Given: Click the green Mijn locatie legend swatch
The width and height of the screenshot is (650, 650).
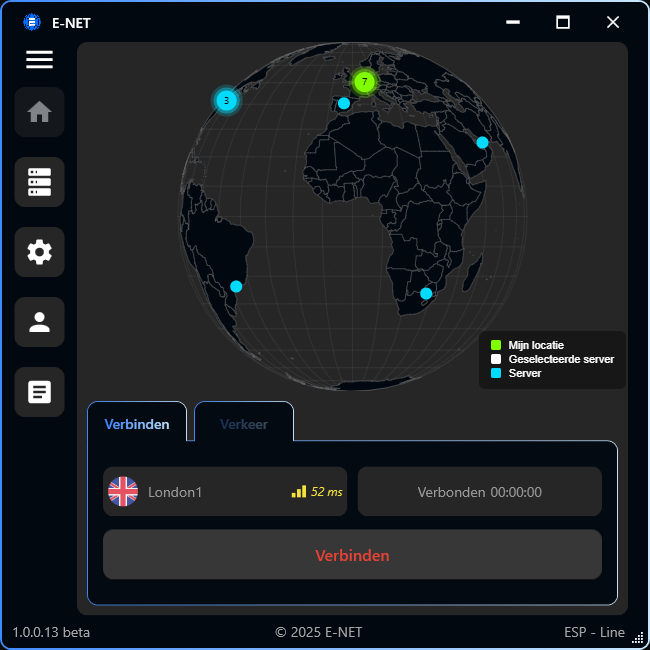Looking at the screenshot, I should (x=496, y=345).
